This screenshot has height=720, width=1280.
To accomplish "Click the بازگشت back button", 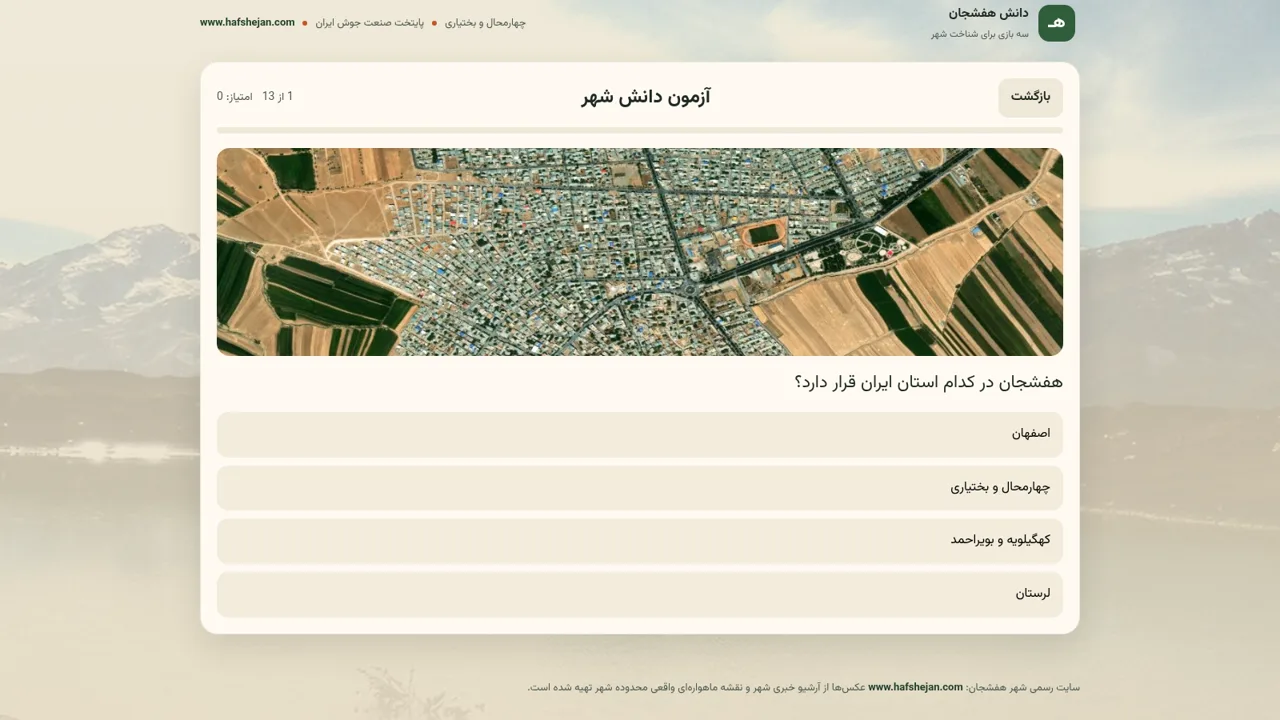I will pyautogui.click(x=1030, y=97).
